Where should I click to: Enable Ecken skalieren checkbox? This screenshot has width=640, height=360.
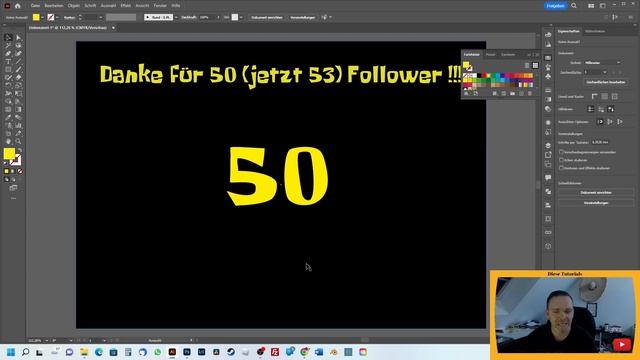561,160
